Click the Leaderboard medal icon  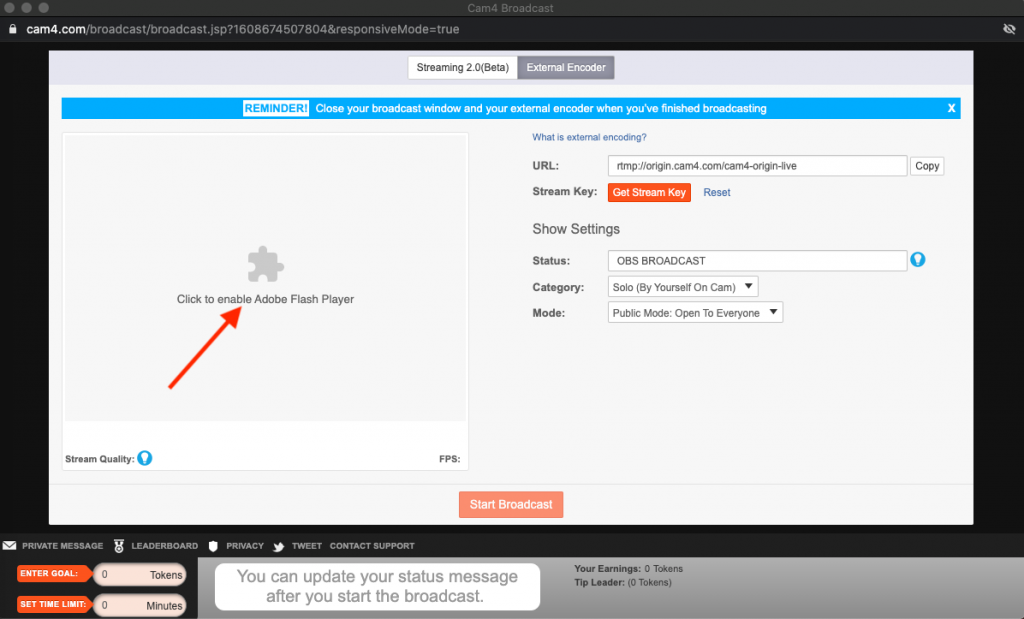(x=119, y=546)
